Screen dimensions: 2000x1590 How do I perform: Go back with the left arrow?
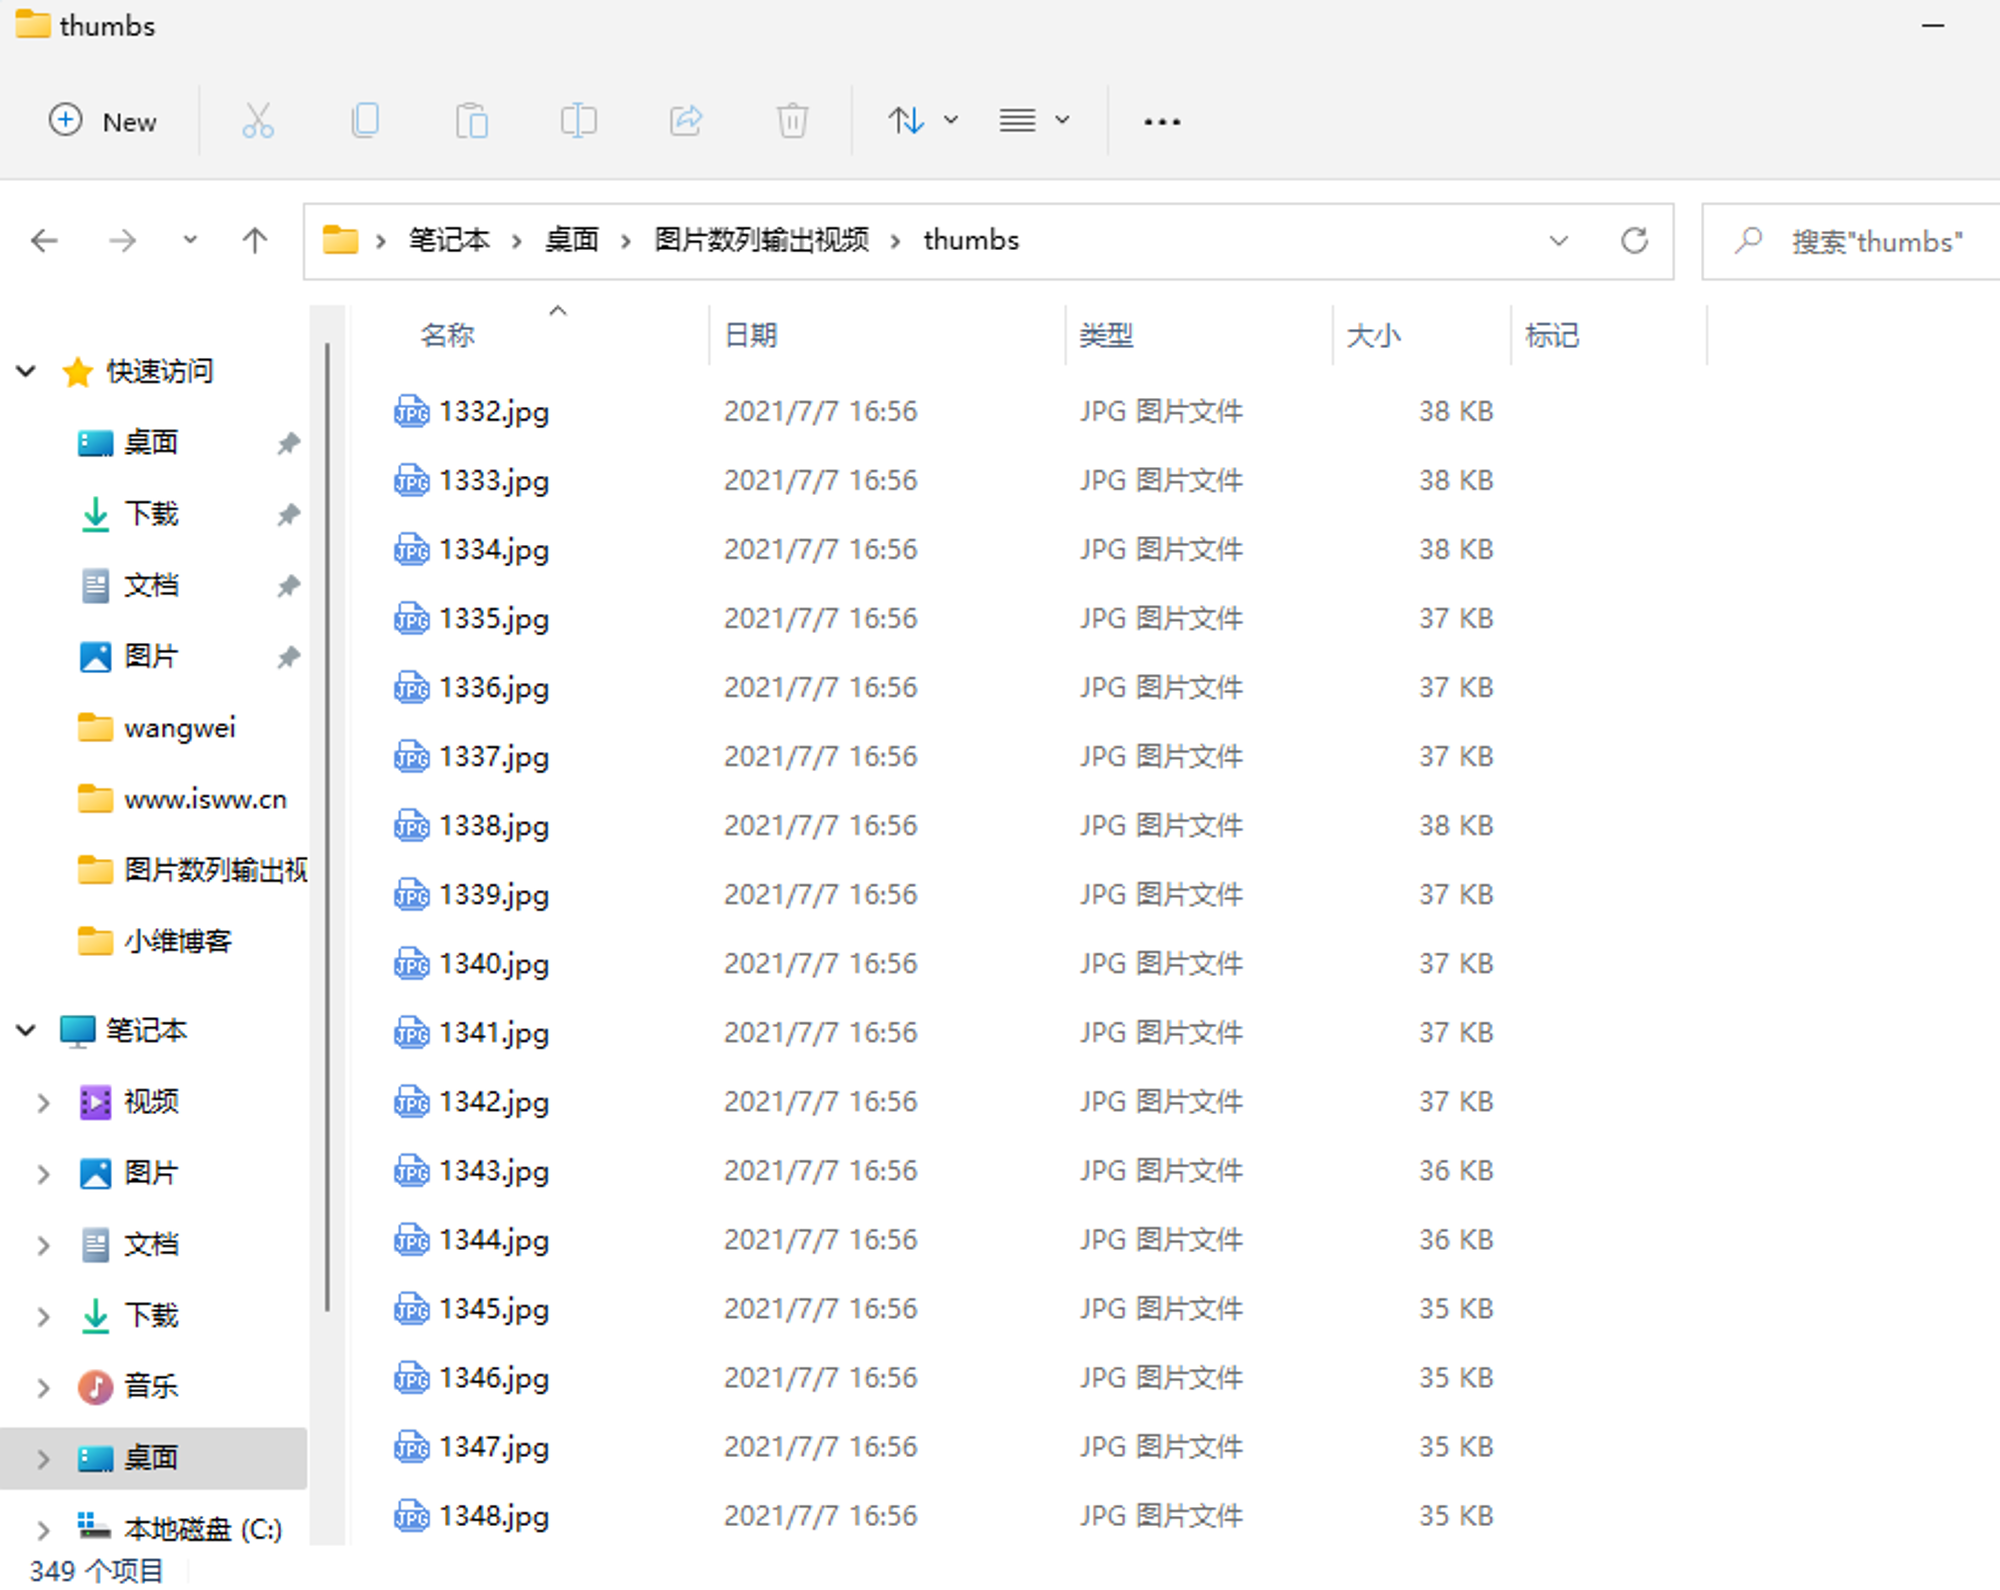pos(44,241)
